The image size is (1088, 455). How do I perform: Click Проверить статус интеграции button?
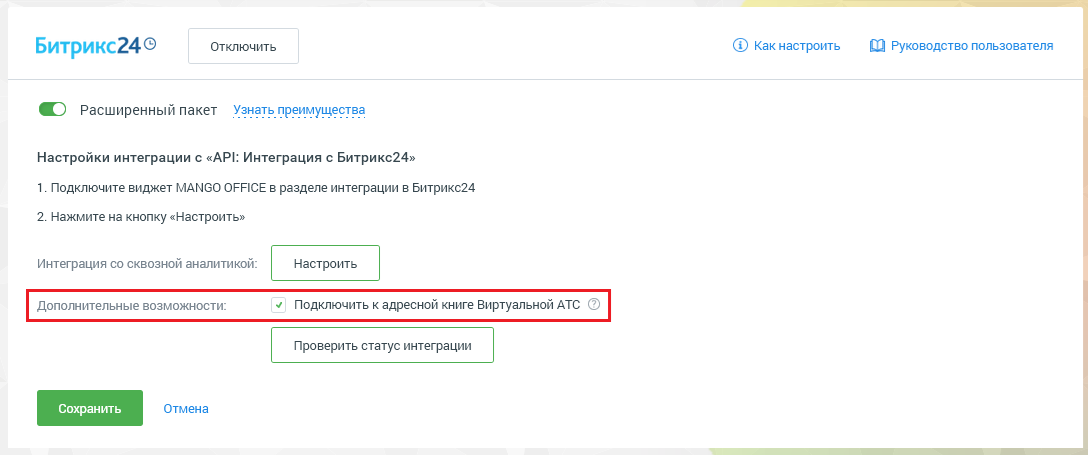[x=382, y=345]
